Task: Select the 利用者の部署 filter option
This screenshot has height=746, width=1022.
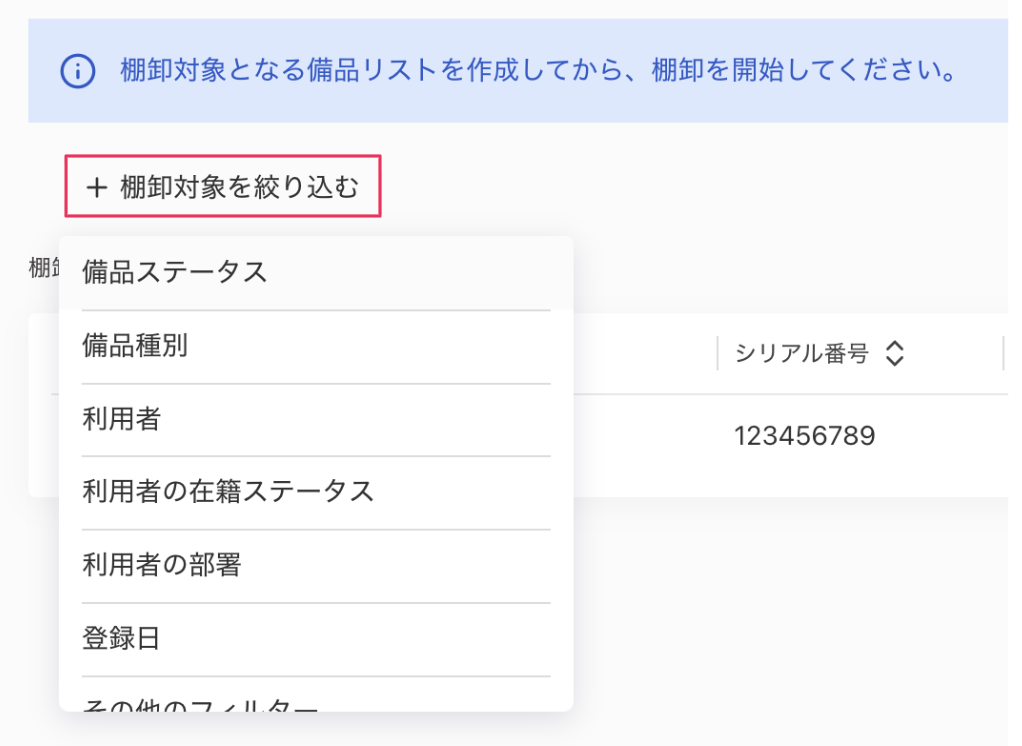Action: click(163, 565)
